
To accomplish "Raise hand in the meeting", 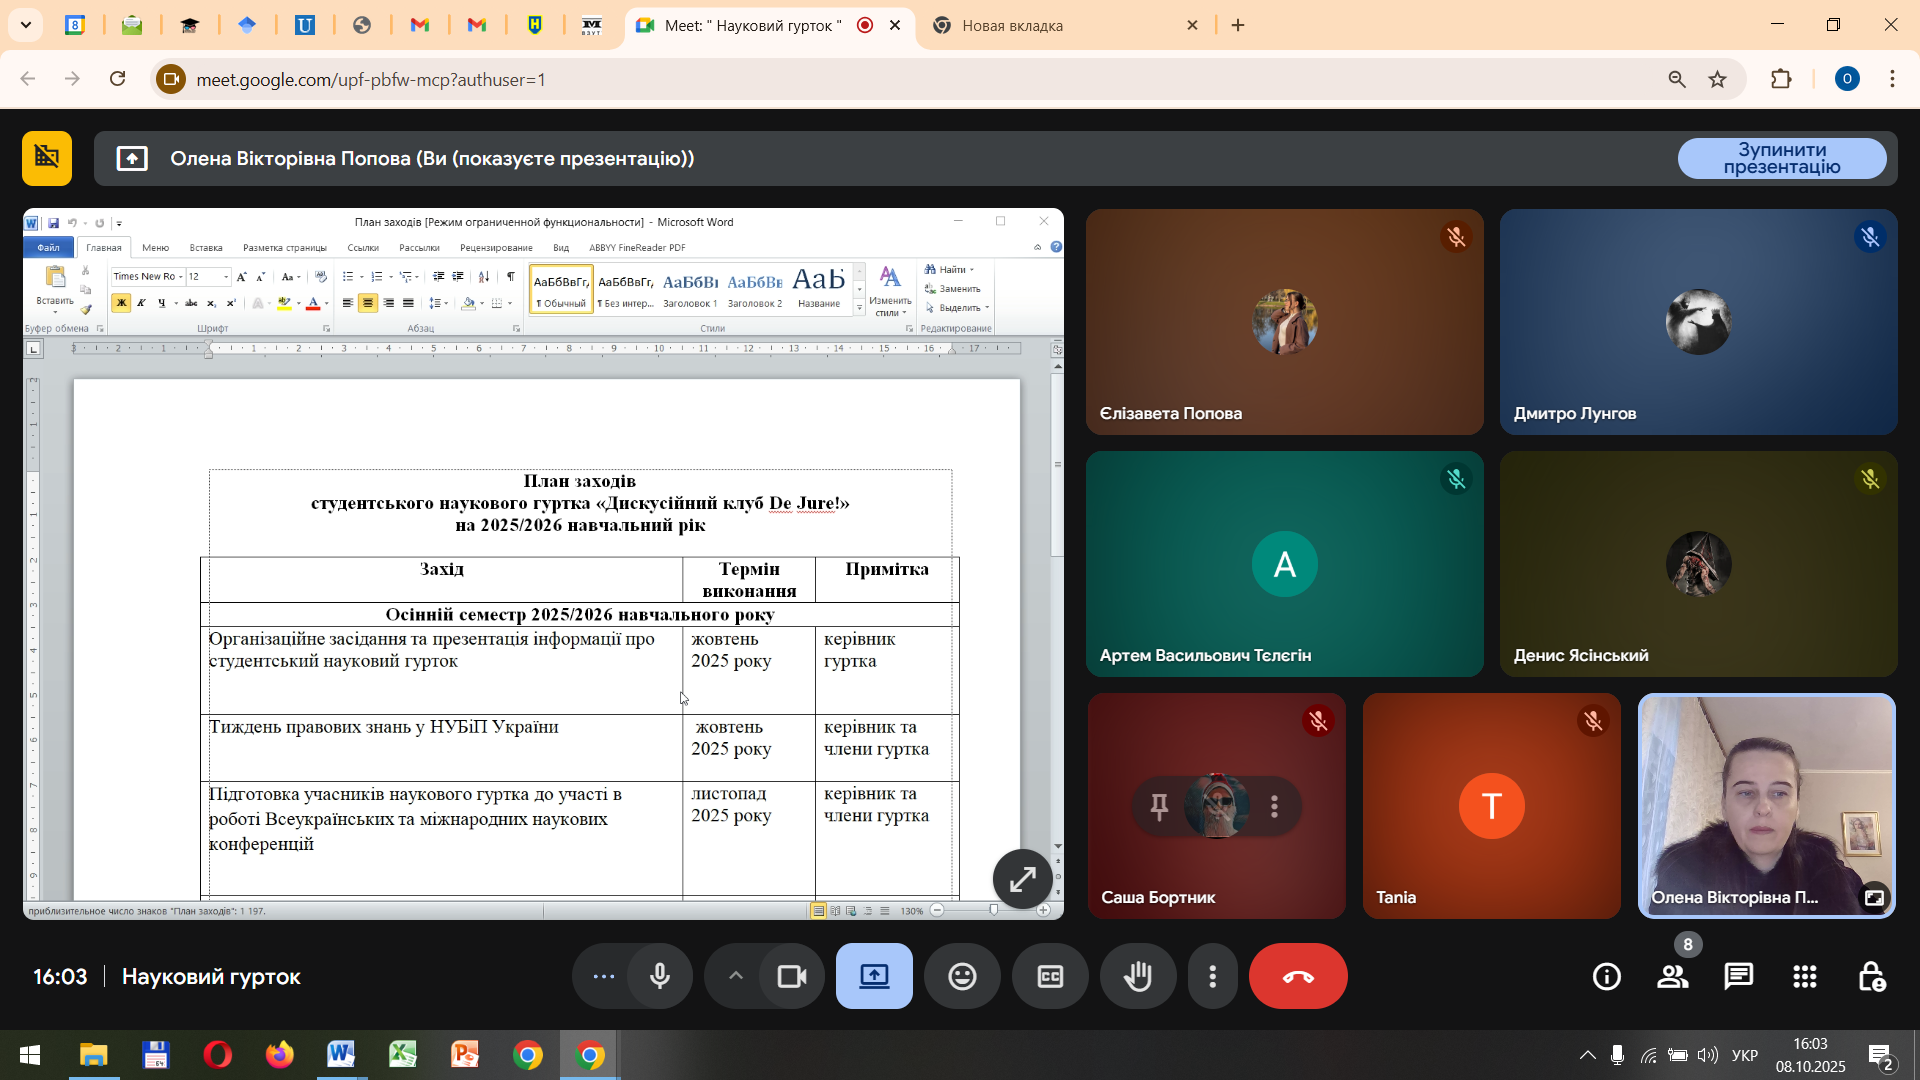I will pyautogui.click(x=1138, y=977).
